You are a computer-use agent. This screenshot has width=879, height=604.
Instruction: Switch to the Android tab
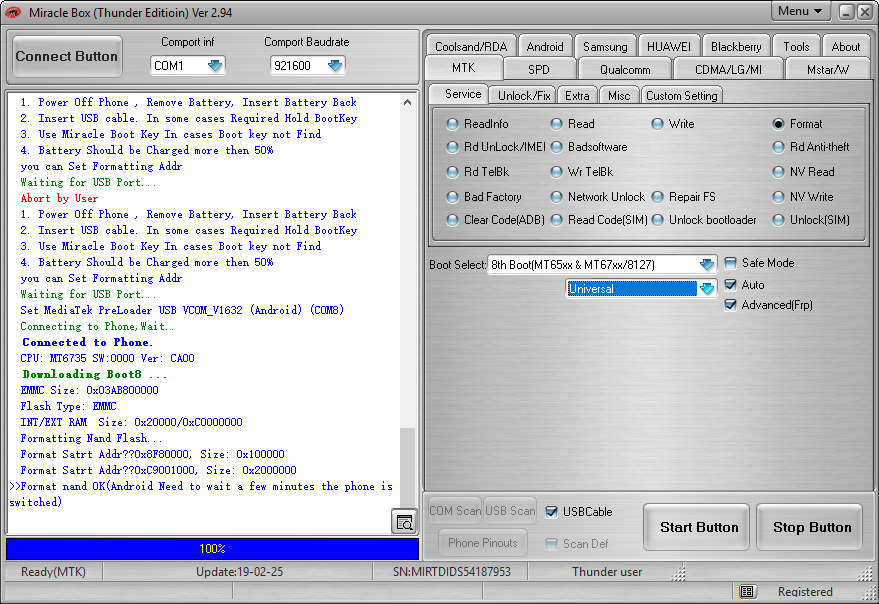(545, 46)
